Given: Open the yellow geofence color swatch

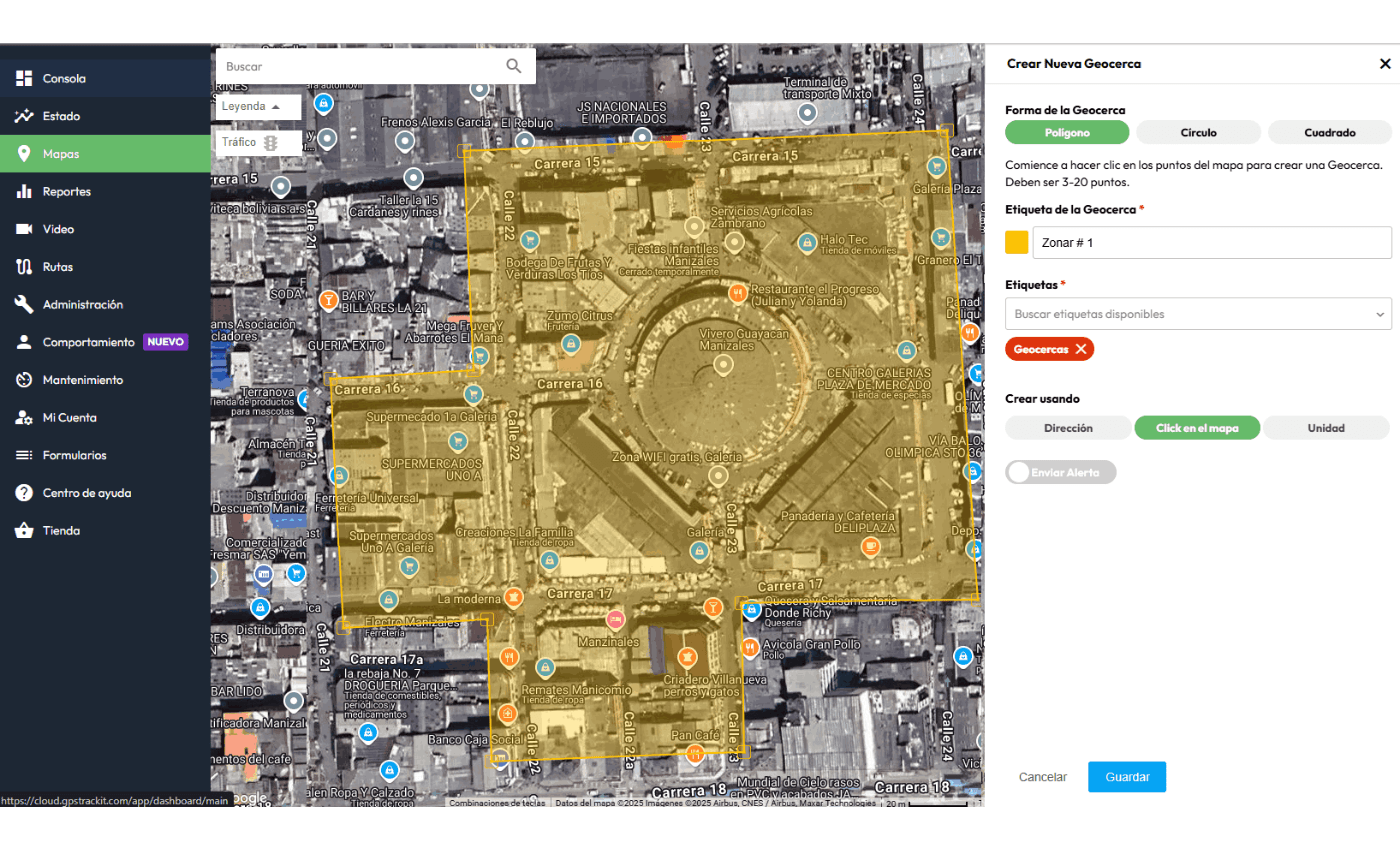Looking at the screenshot, I should pos(1016,242).
